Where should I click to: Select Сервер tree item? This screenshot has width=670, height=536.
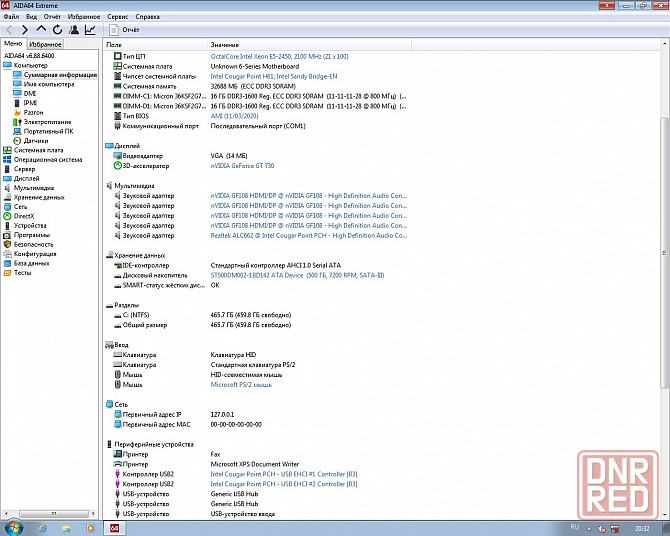click(x=20, y=169)
